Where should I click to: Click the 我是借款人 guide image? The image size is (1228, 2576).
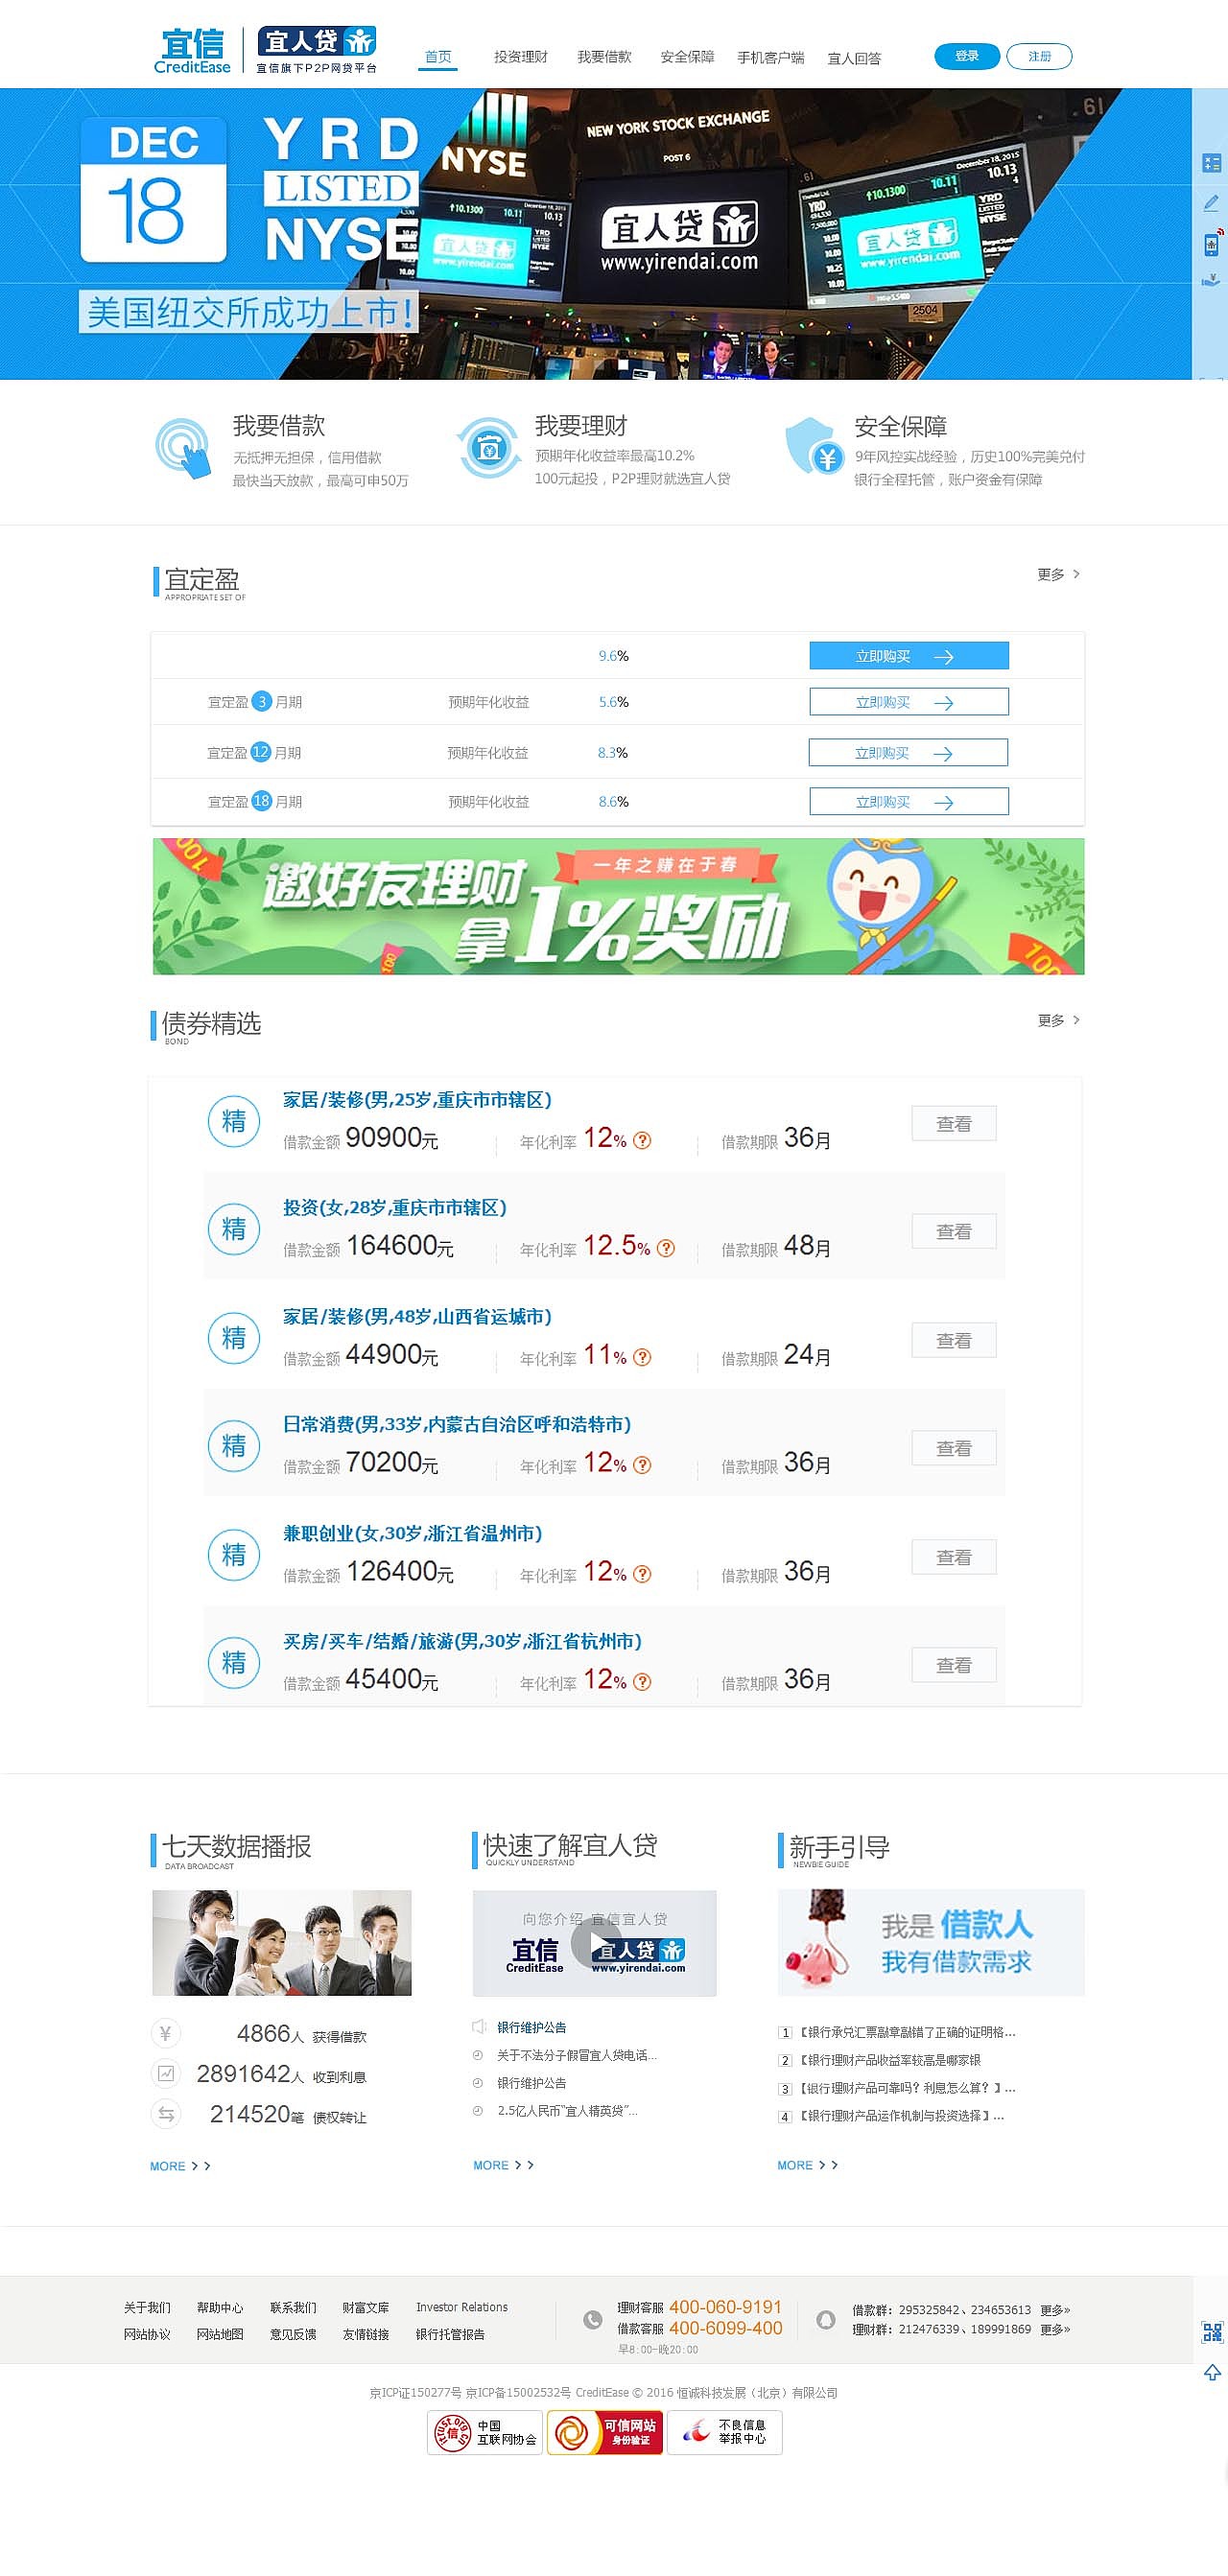[x=931, y=1943]
